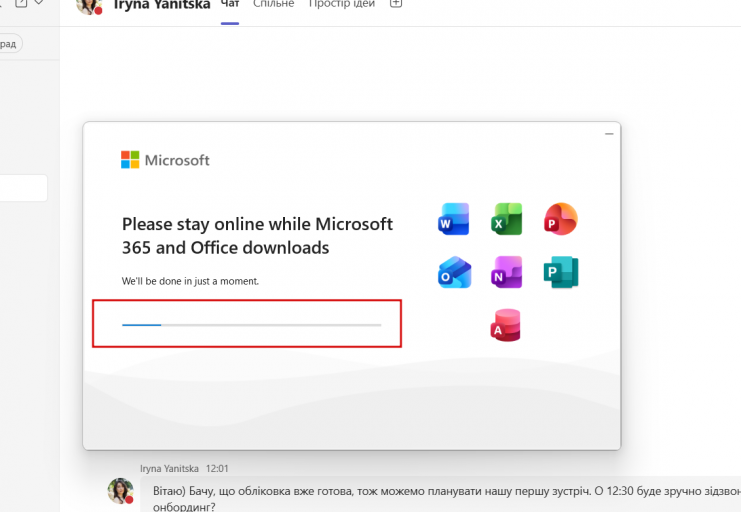
Task: Click the PowerPoint icon in installer
Action: 560,219
